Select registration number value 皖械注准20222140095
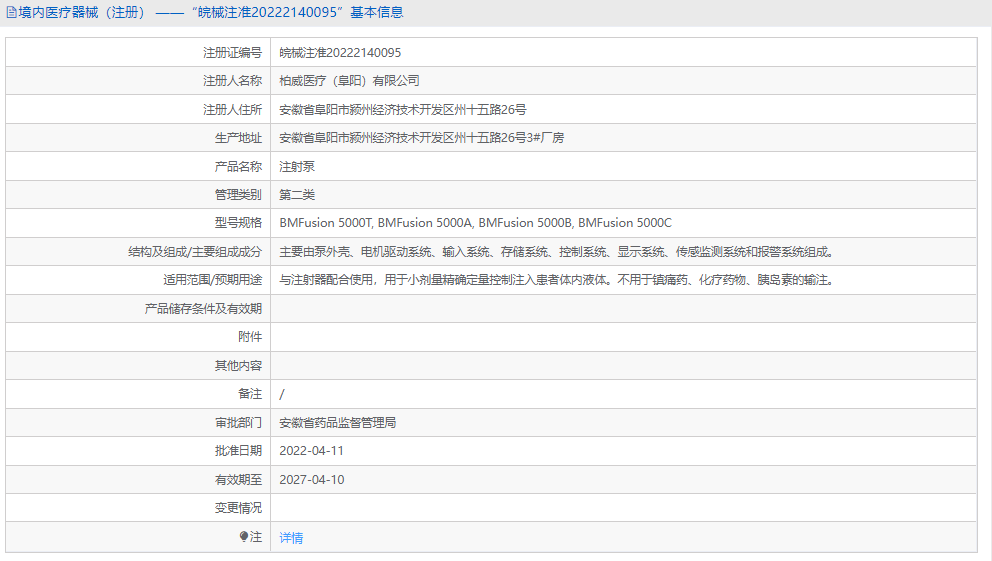The height and width of the screenshot is (561, 992). (x=340, y=52)
